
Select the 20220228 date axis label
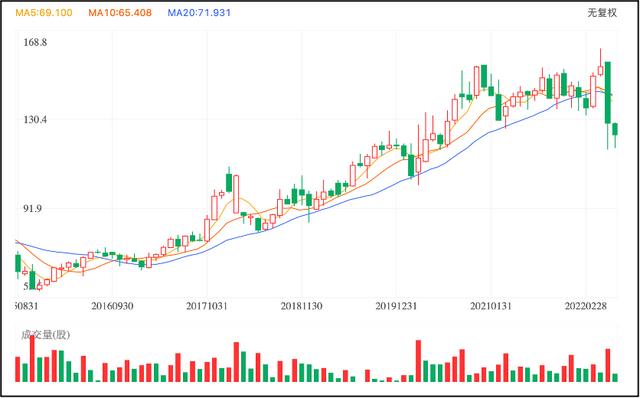click(x=585, y=306)
